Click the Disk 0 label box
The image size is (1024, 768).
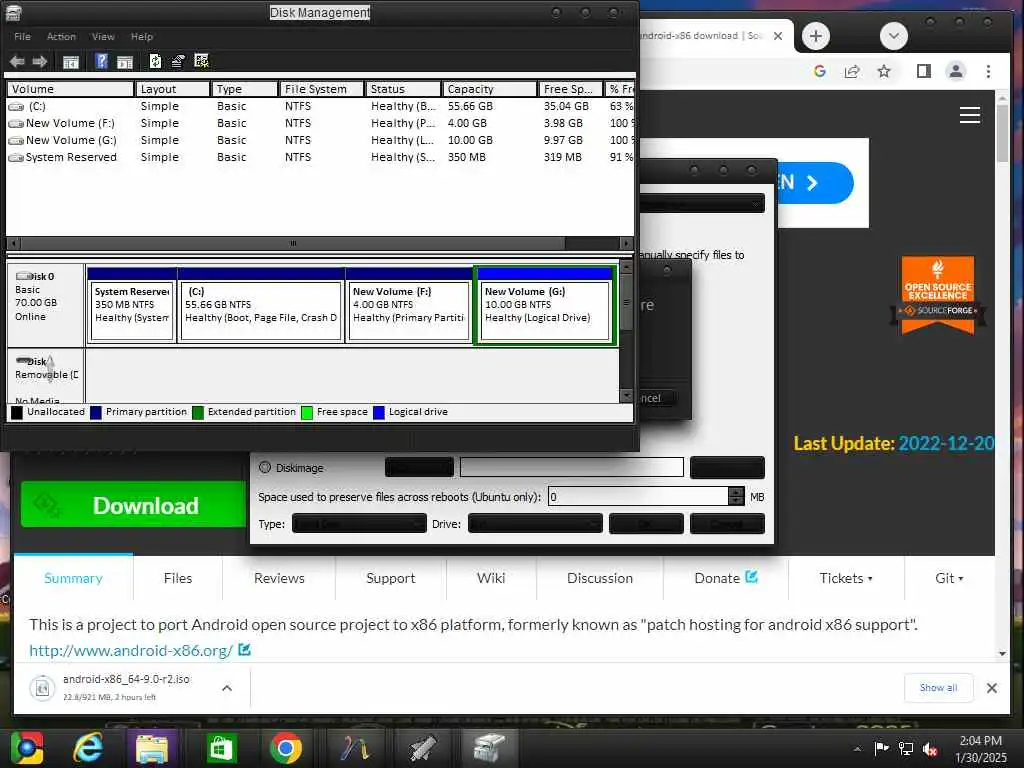tap(46, 305)
